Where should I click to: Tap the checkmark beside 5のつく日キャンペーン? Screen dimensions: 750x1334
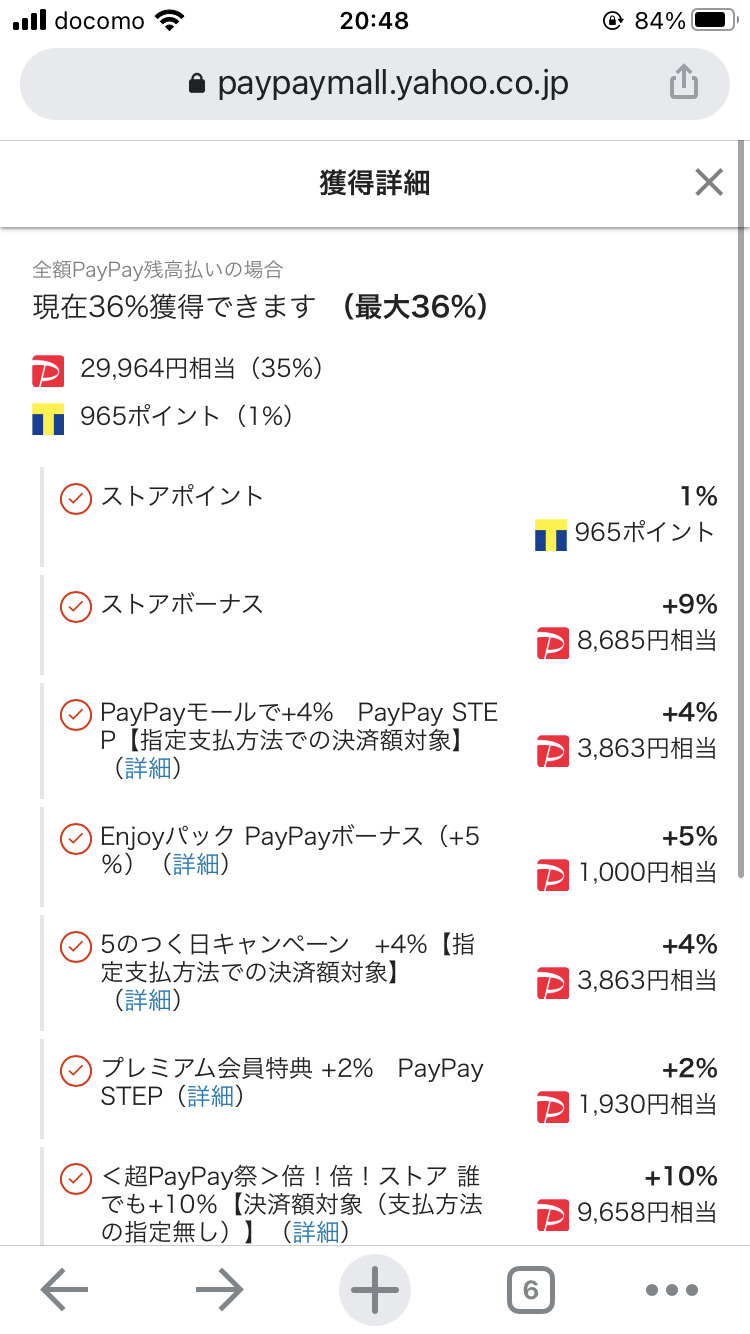point(76,946)
